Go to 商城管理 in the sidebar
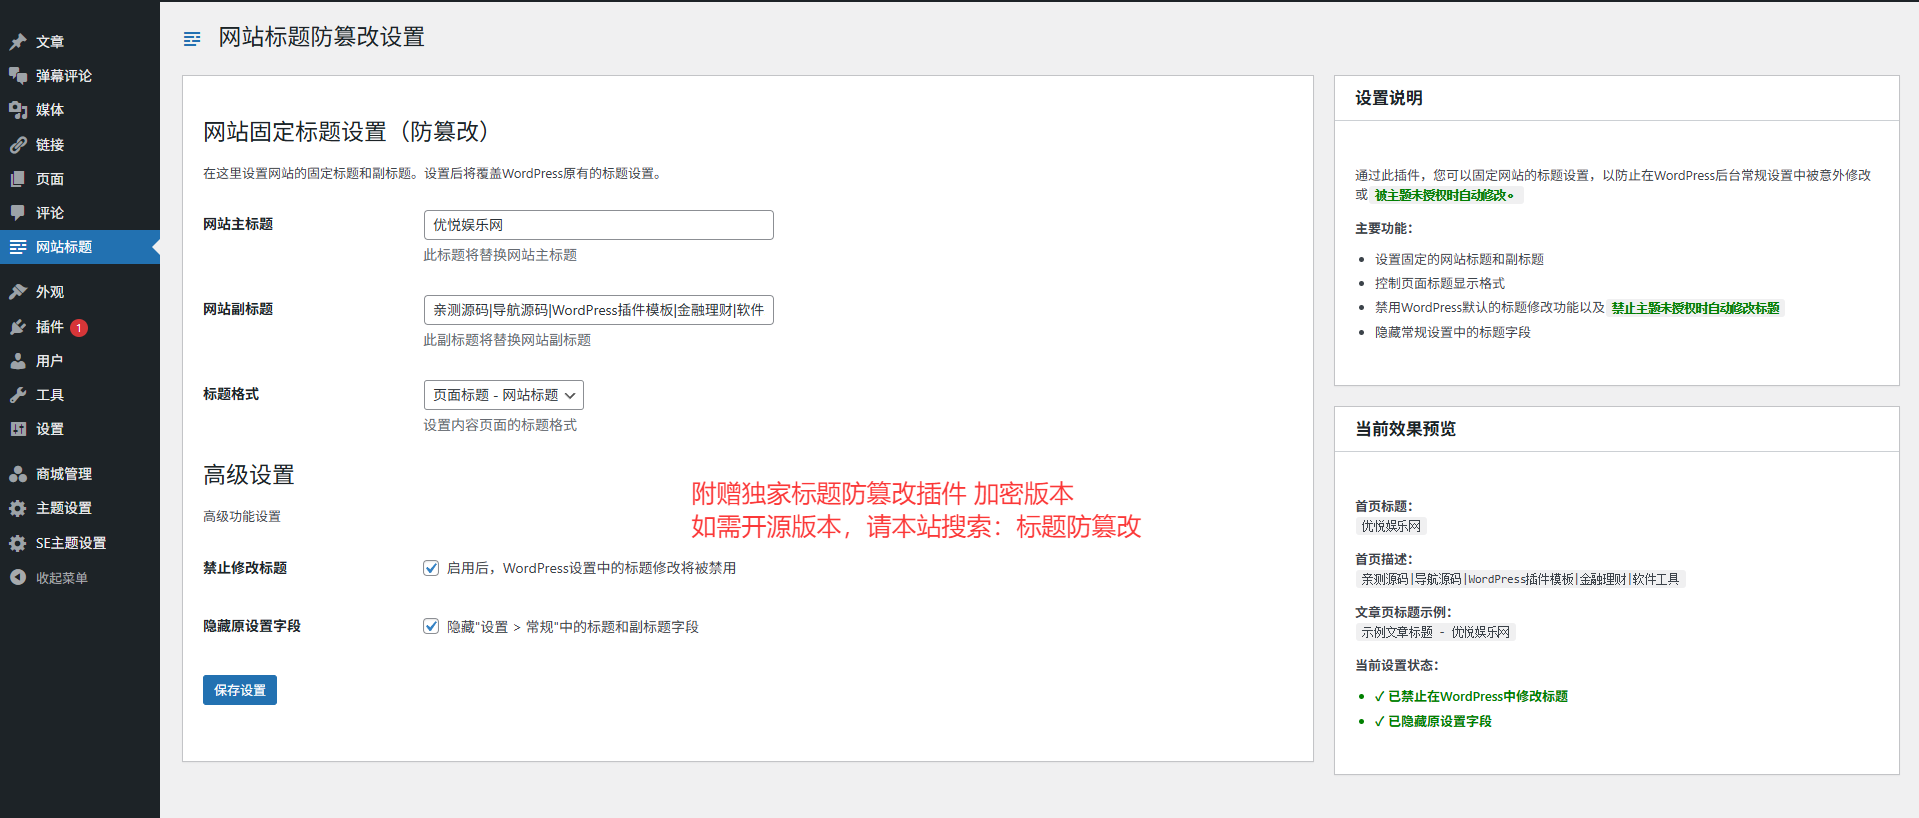This screenshot has width=1919, height=818. click(63, 474)
